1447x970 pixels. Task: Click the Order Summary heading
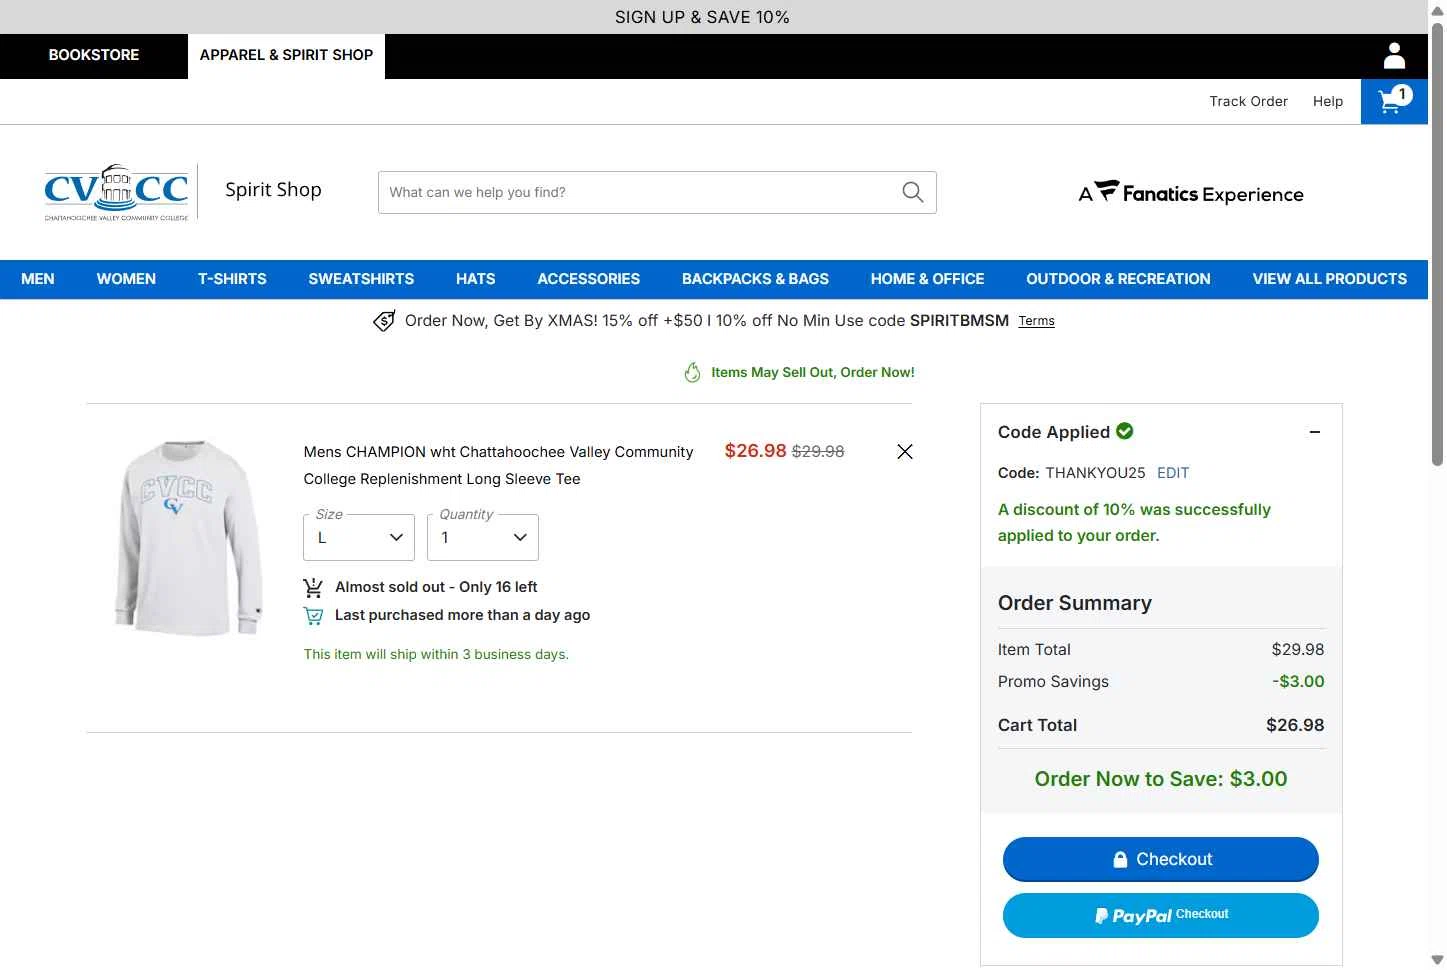pyautogui.click(x=1075, y=603)
